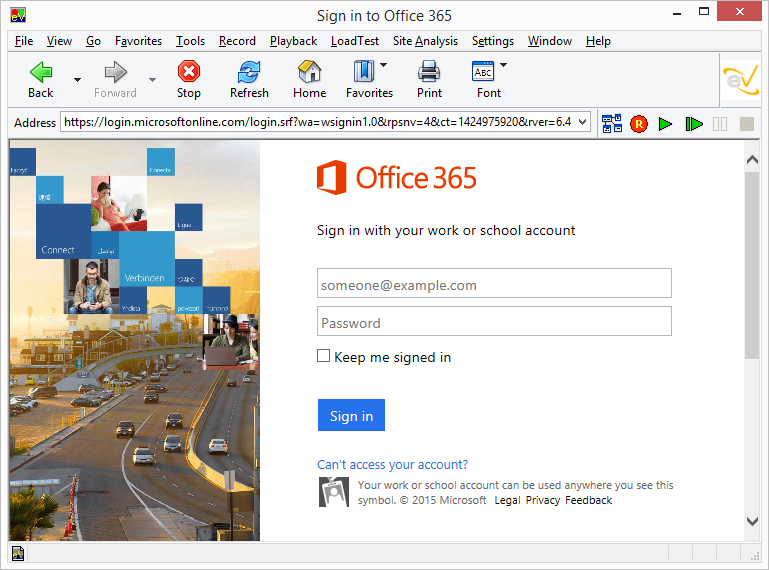This screenshot has width=769, height=570.
Task: Open the Settings menu
Action: [x=493, y=41]
